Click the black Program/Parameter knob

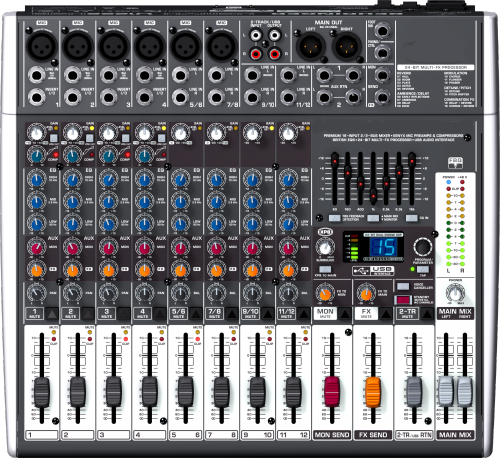(423, 247)
